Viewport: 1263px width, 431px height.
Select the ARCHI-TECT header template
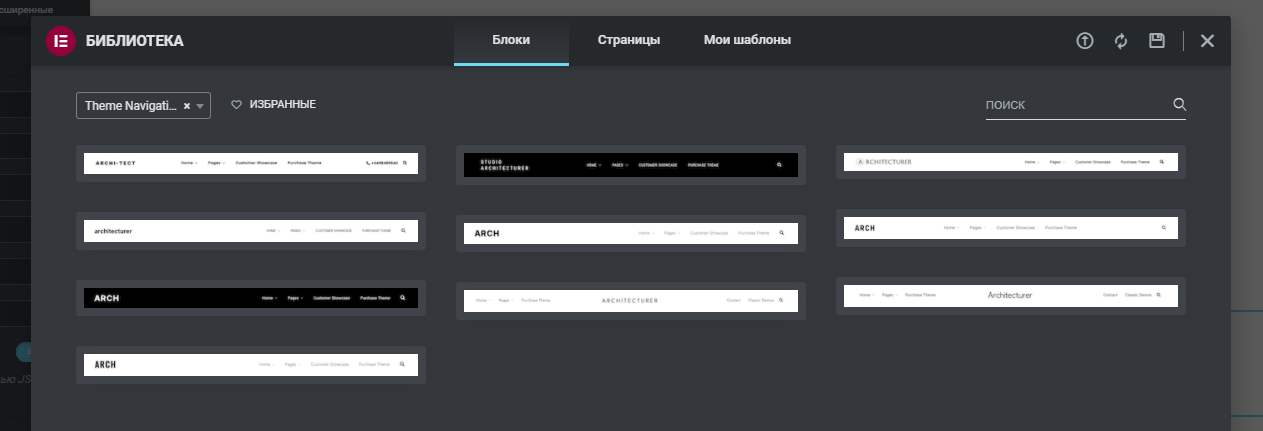[x=251, y=163]
